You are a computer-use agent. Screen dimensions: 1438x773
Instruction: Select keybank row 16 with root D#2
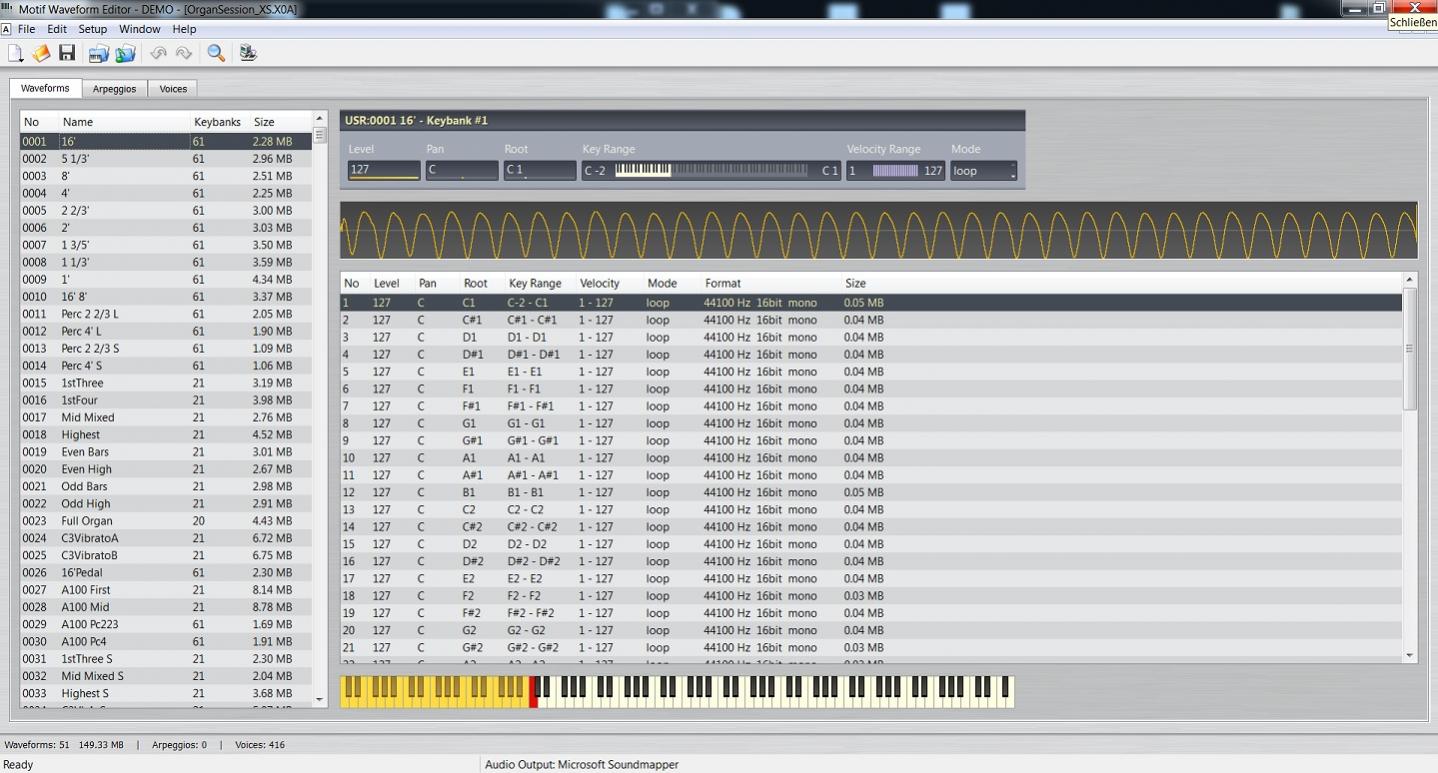click(x=871, y=561)
